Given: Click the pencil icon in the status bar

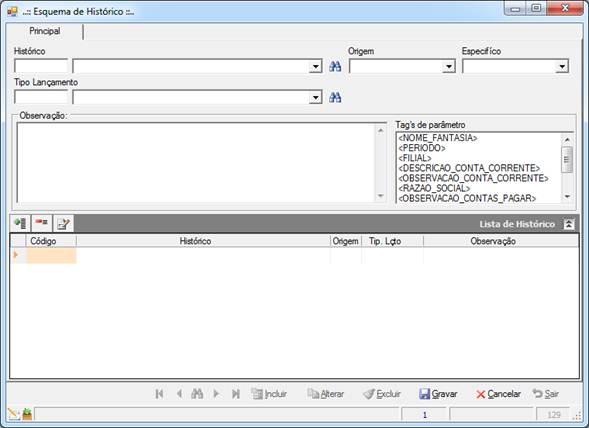Looking at the screenshot, I should 13,414.
